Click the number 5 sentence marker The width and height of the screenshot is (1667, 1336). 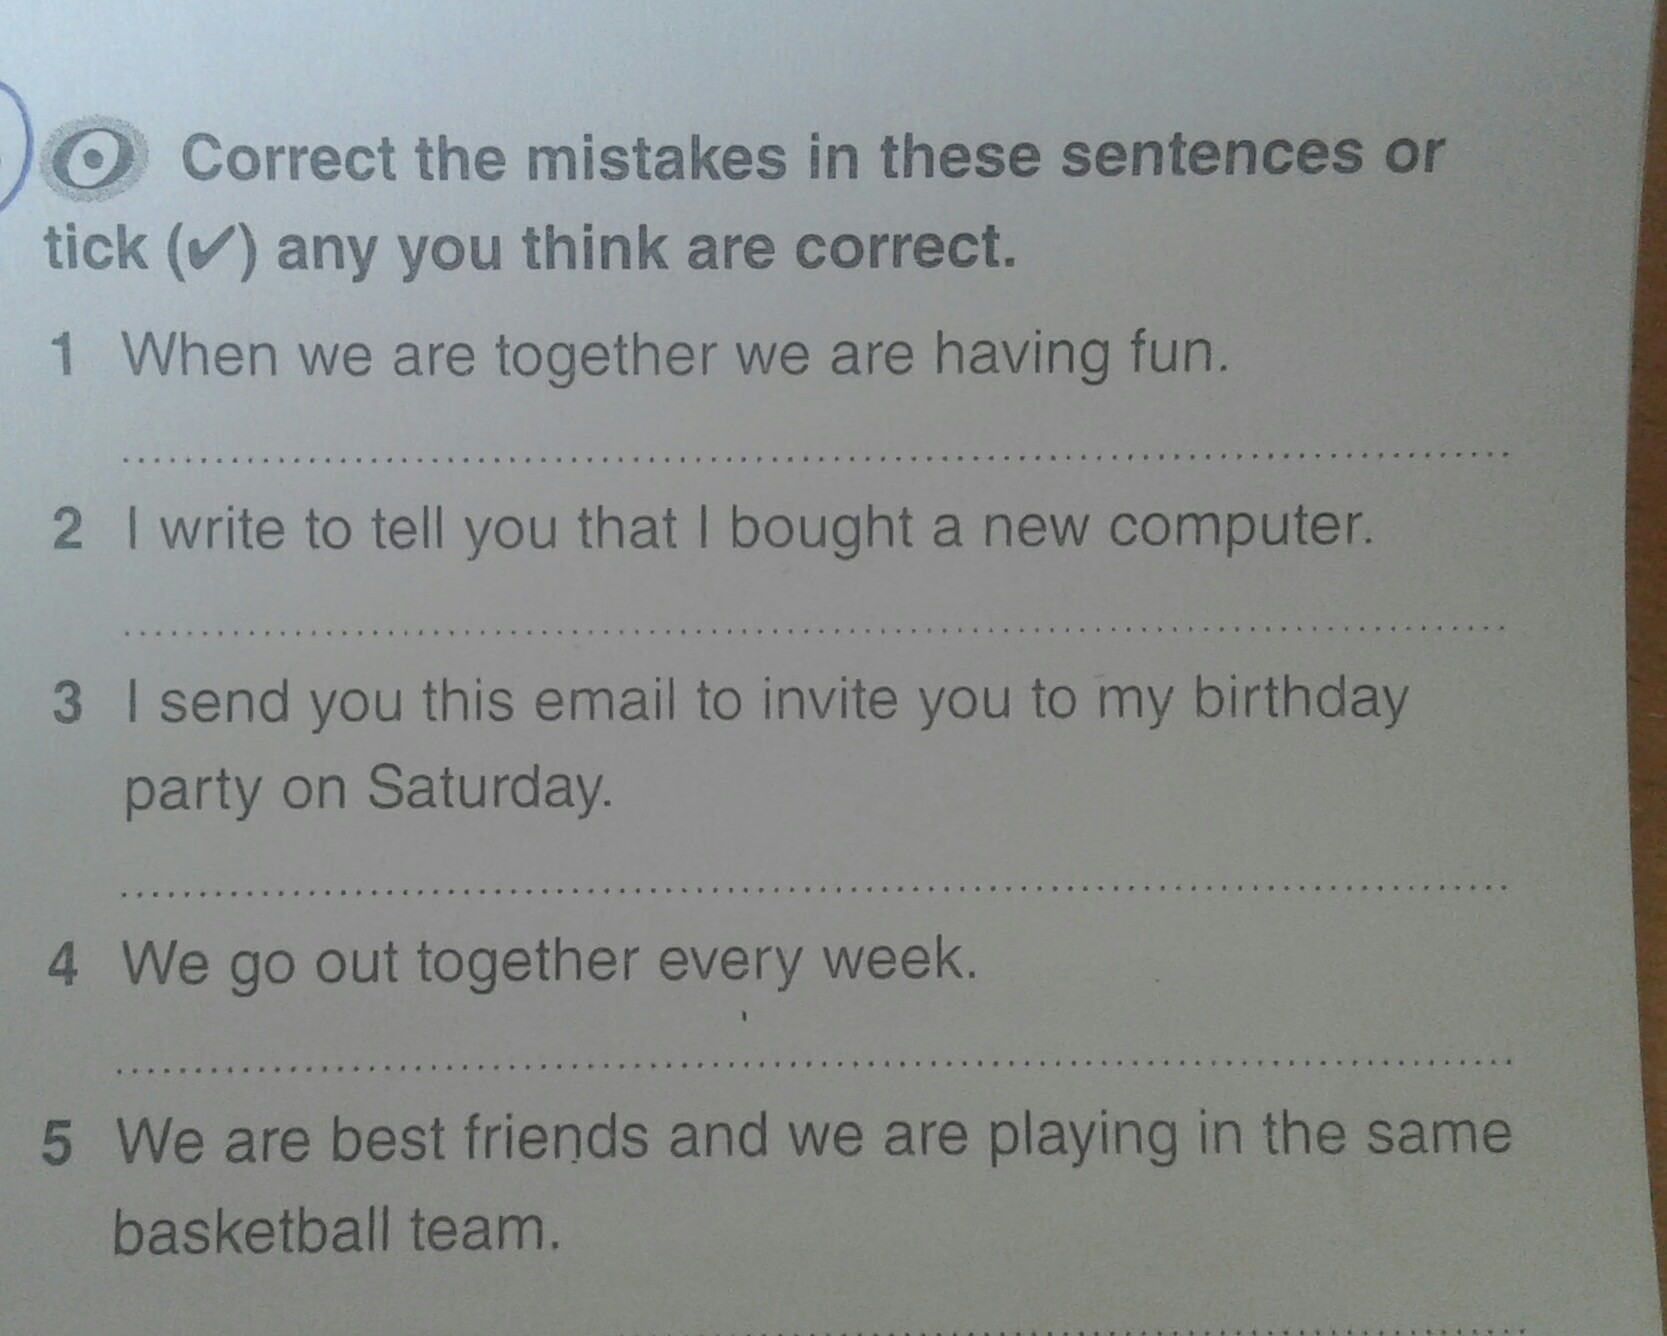tap(57, 1143)
